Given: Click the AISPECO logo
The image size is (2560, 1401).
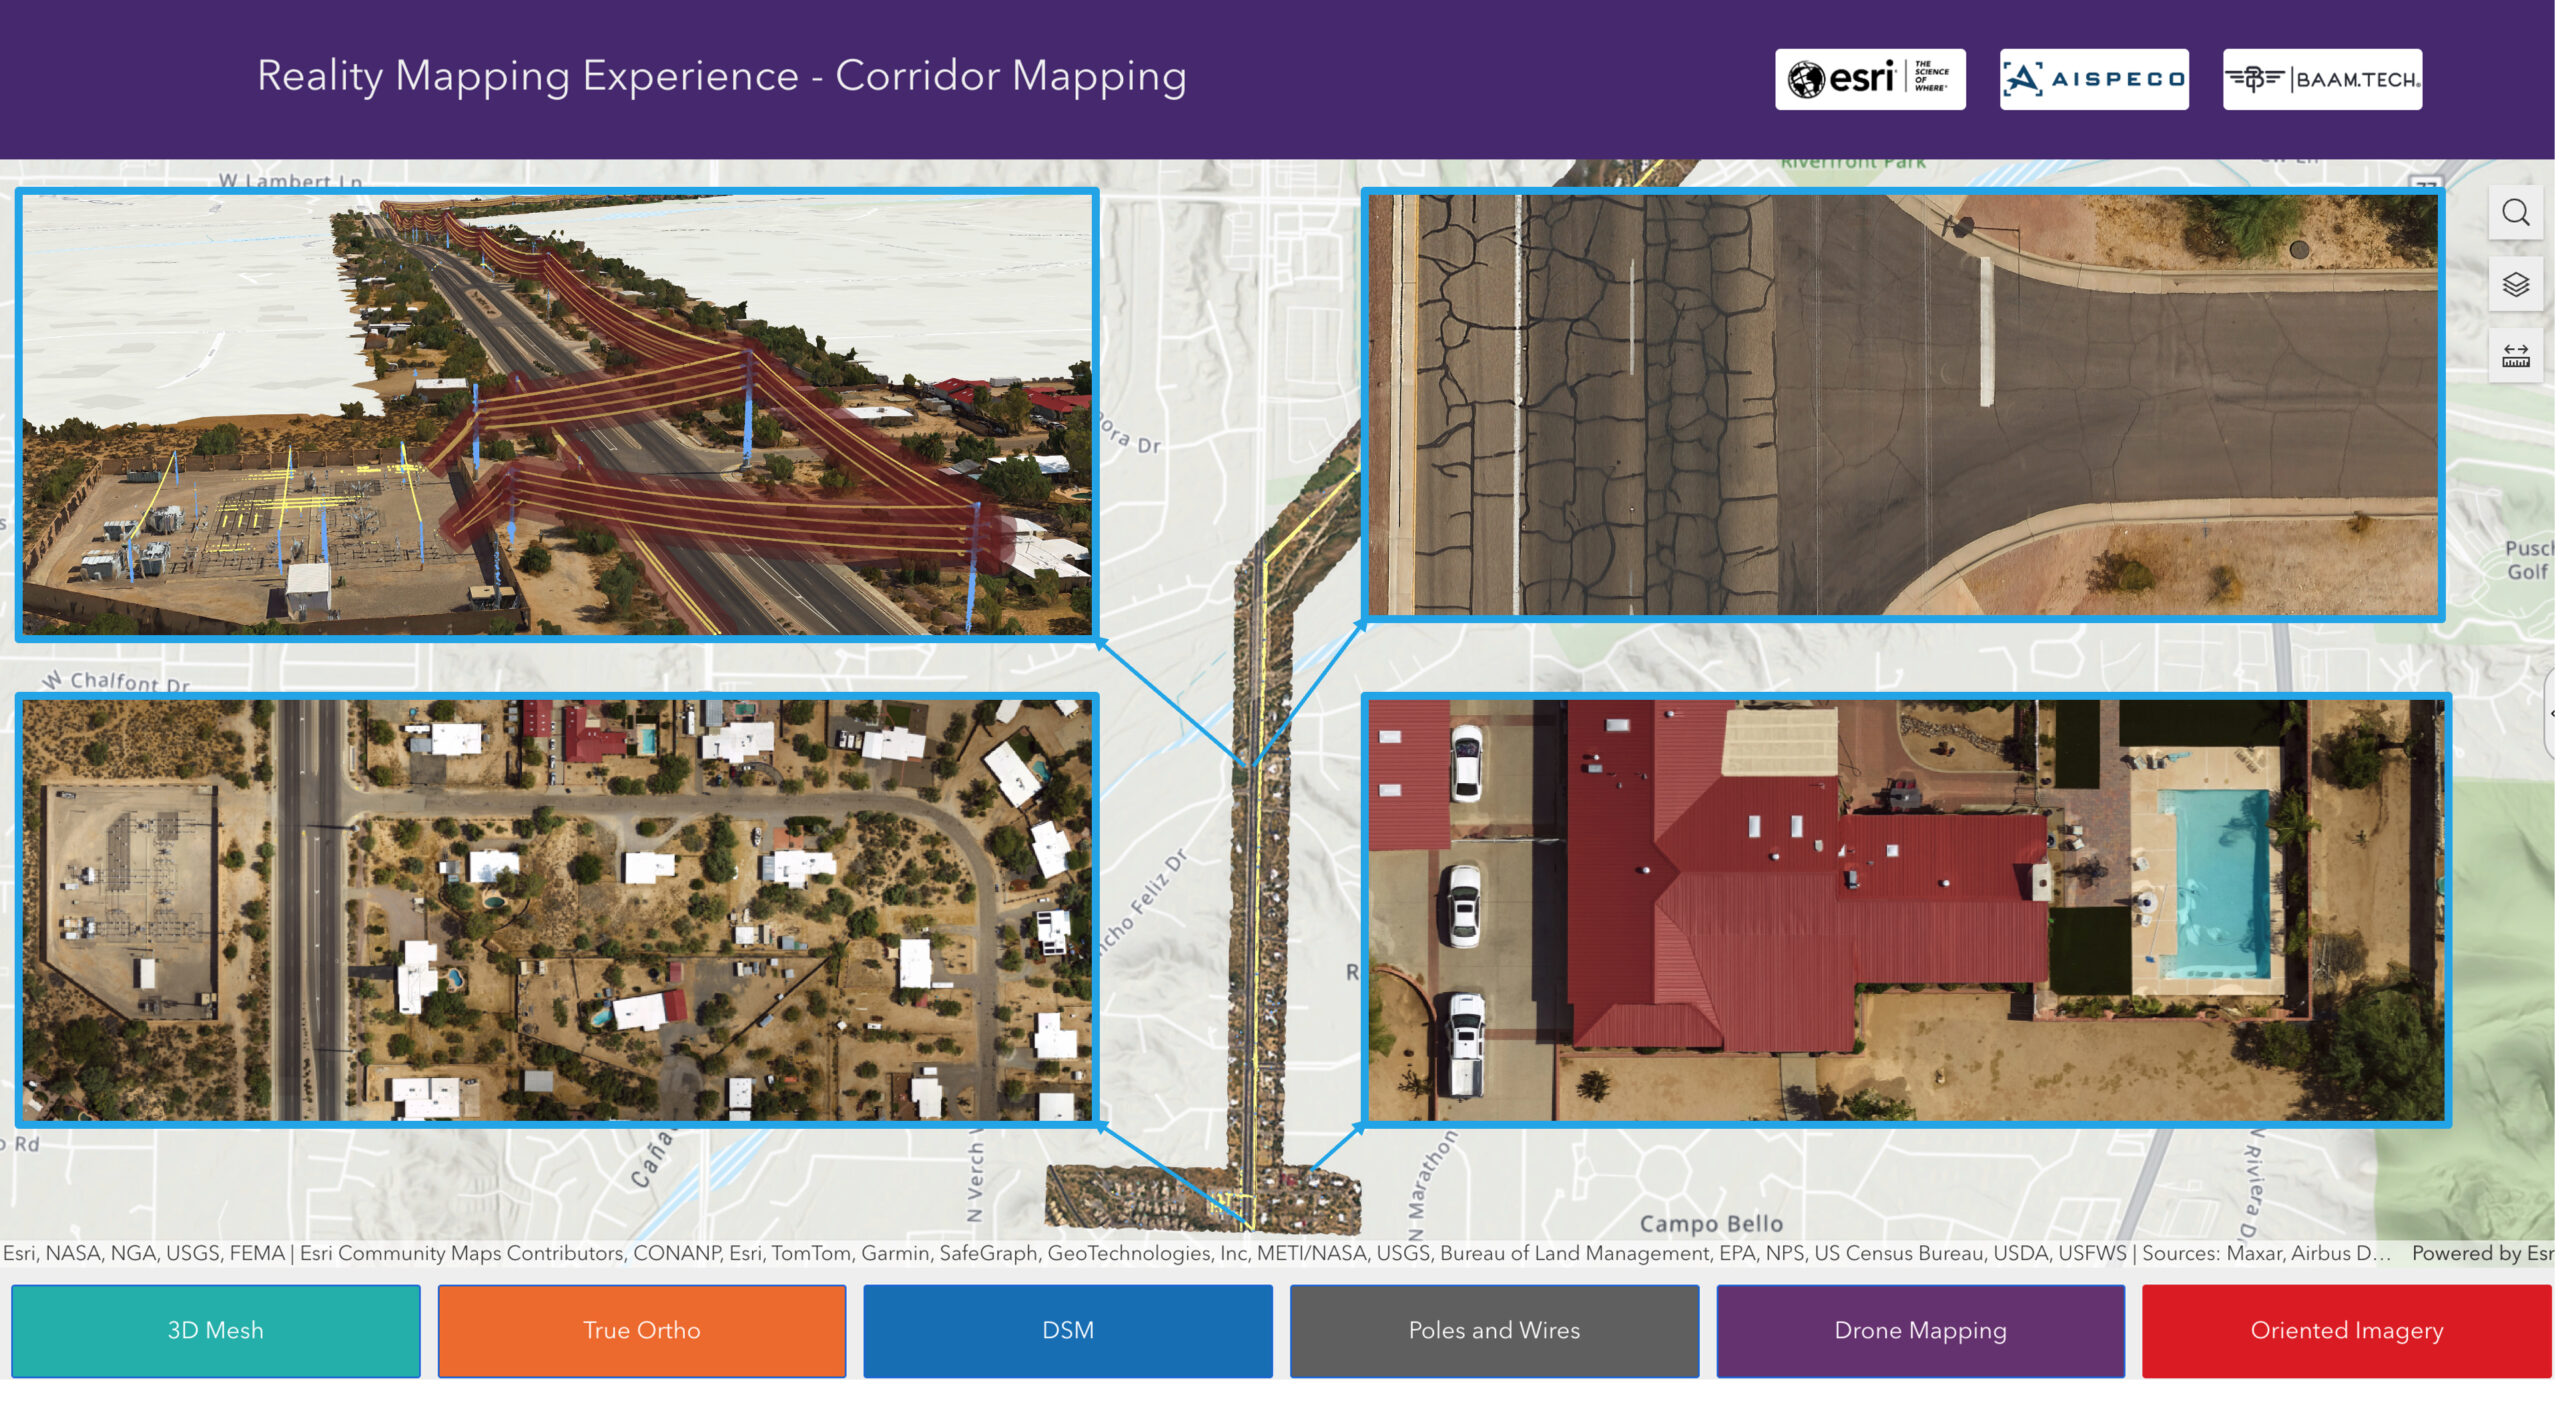Looking at the screenshot, I should (x=2093, y=79).
